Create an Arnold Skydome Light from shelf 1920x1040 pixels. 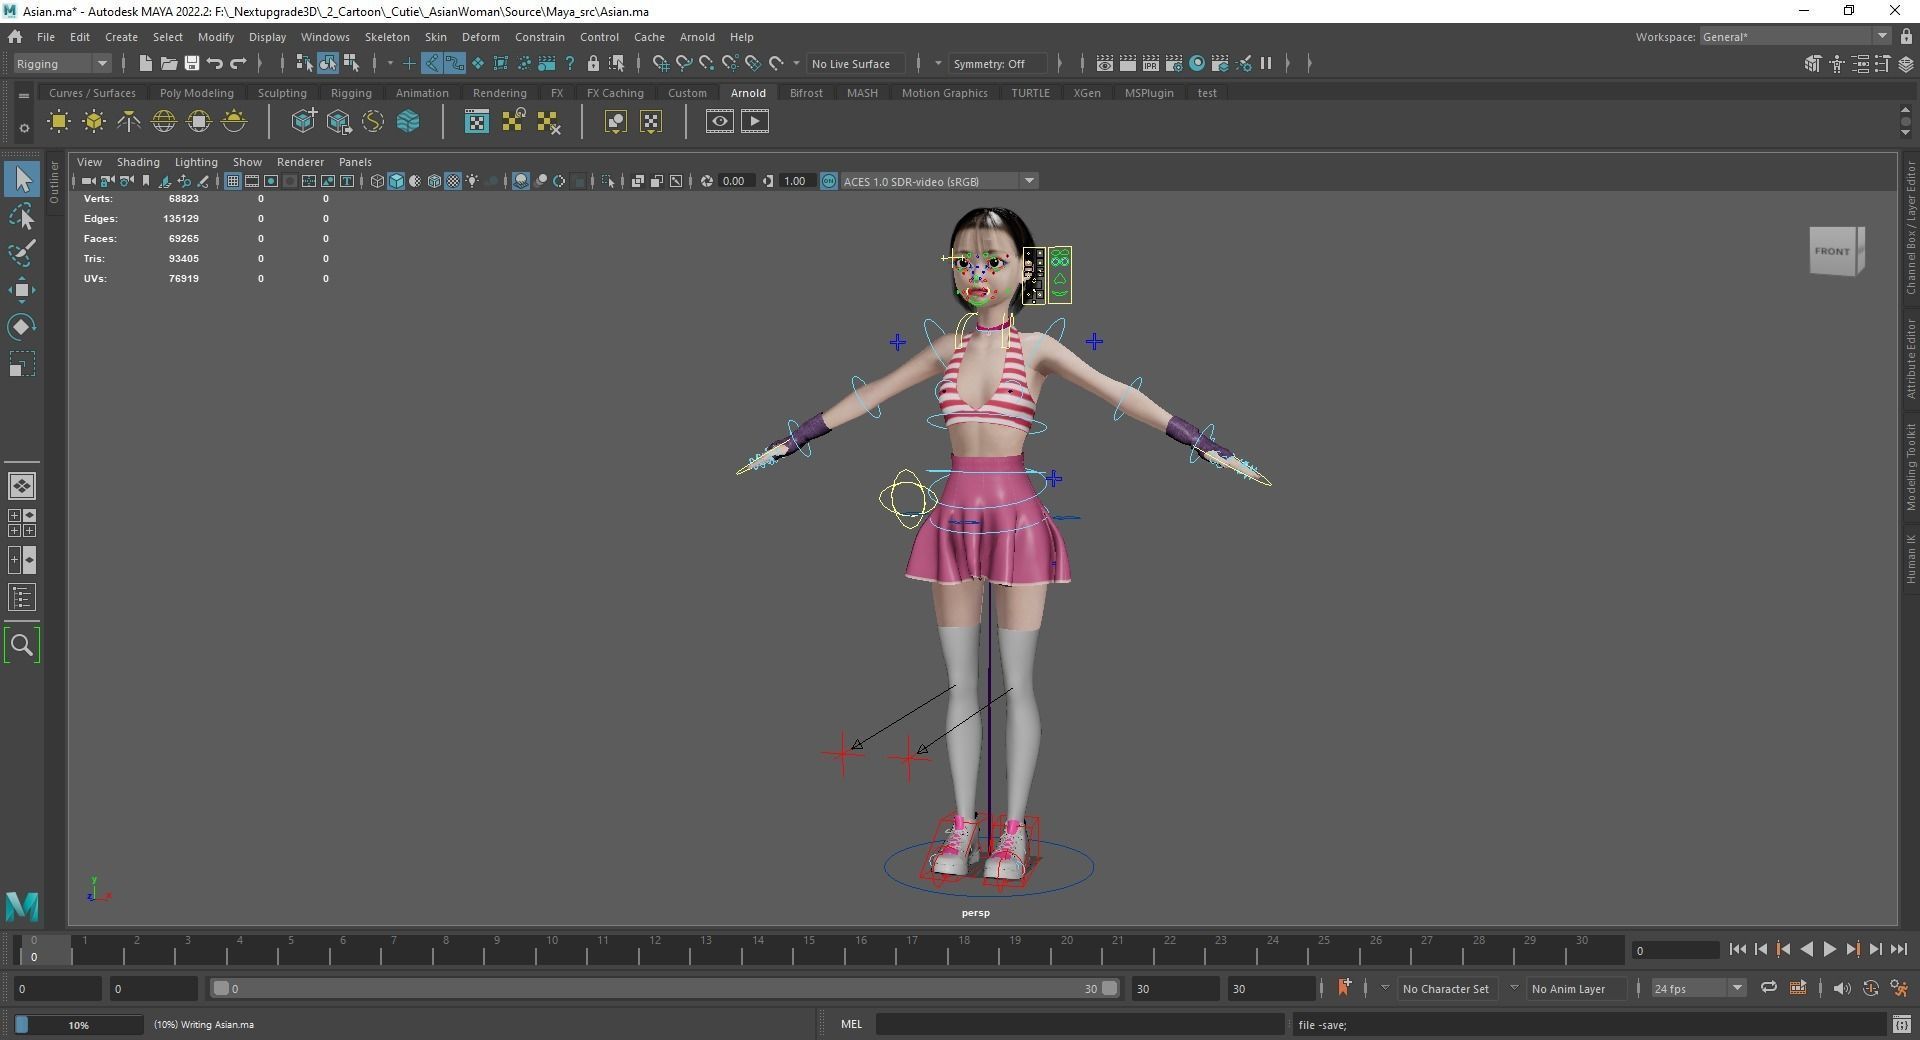tap(164, 122)
